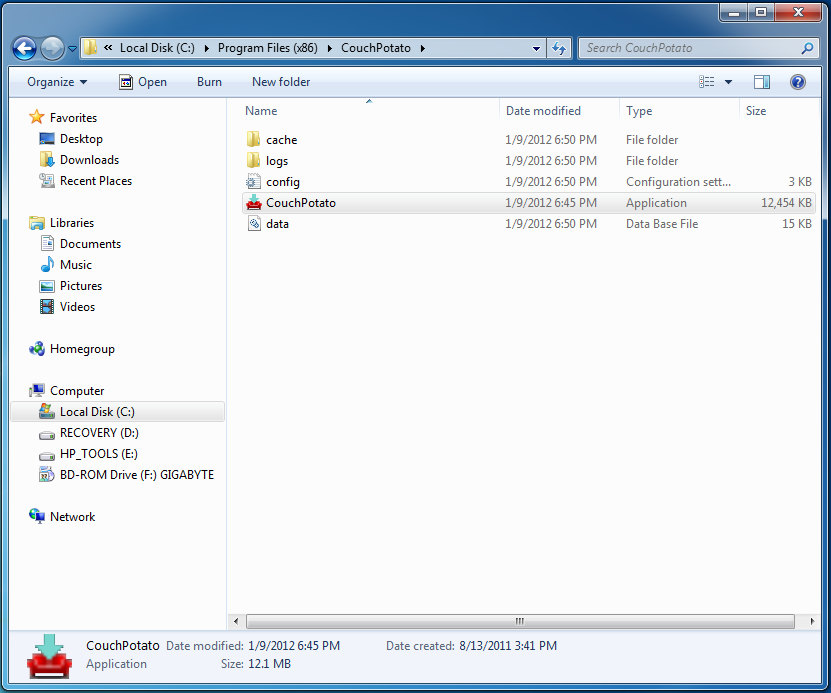Click the refresh button next to address bar
The width and height of the screenshot is (831, 693).
coord(559,48)
